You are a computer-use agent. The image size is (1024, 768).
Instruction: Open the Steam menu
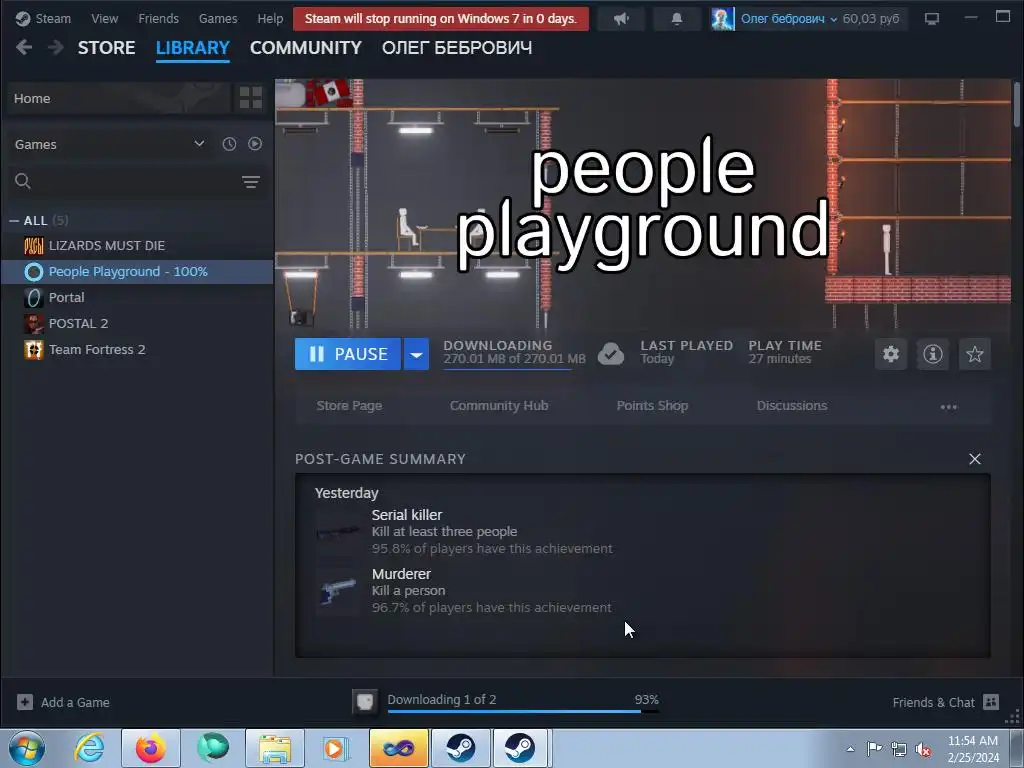tap(44, 19)
